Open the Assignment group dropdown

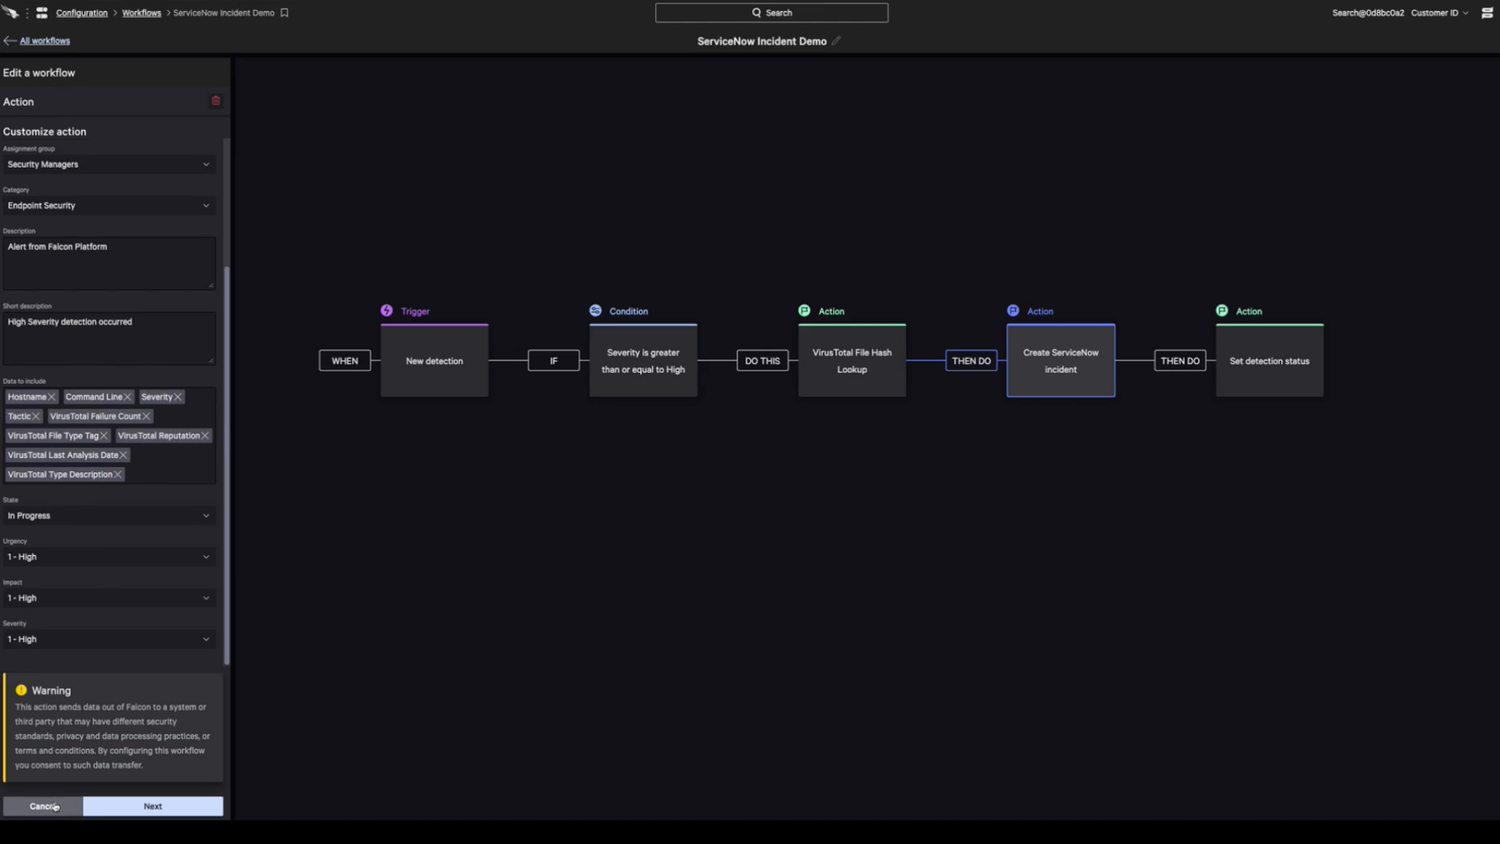point(109,164)
